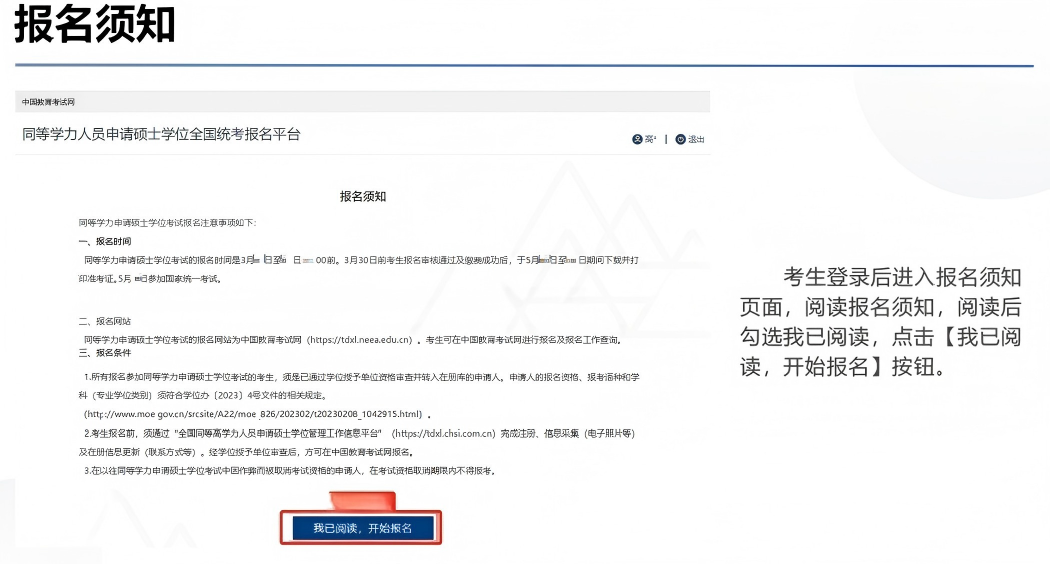Image resolution: width=1050 pixels, height=564 pixels.
Task: Open the www.moe.gov.cn document URL
Action: tap(258, 414)
